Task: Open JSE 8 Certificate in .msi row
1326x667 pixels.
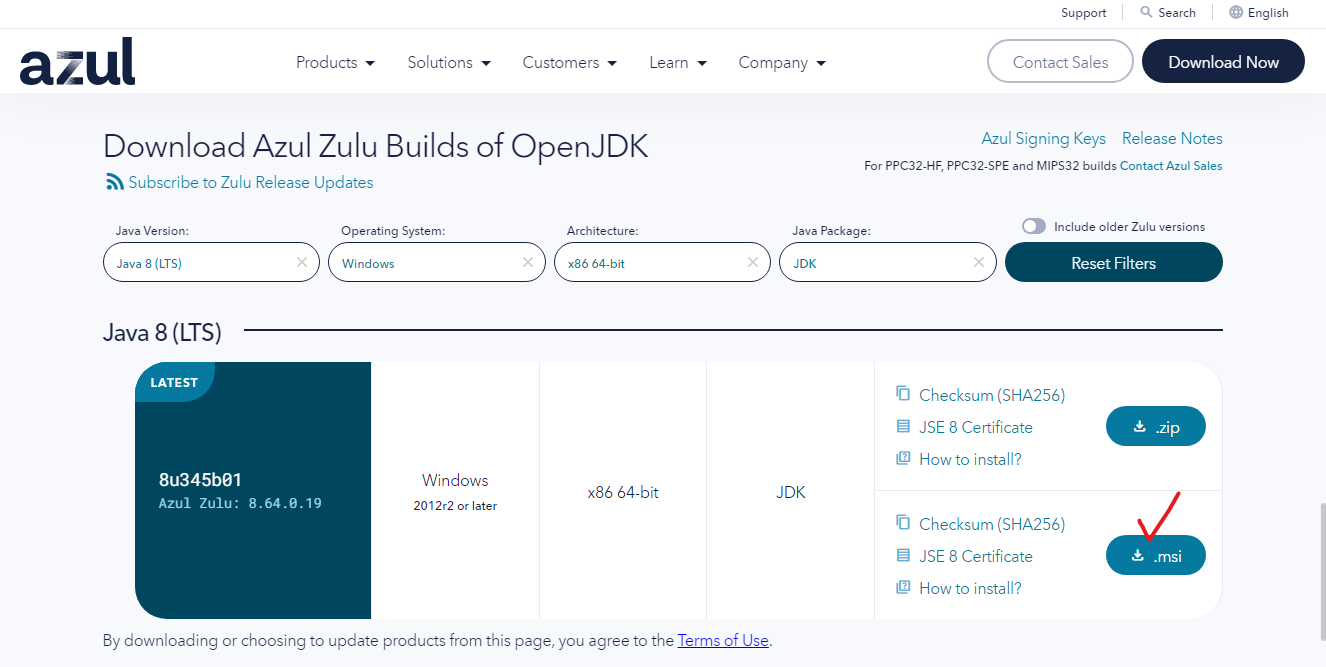Action: click(976, 556)
